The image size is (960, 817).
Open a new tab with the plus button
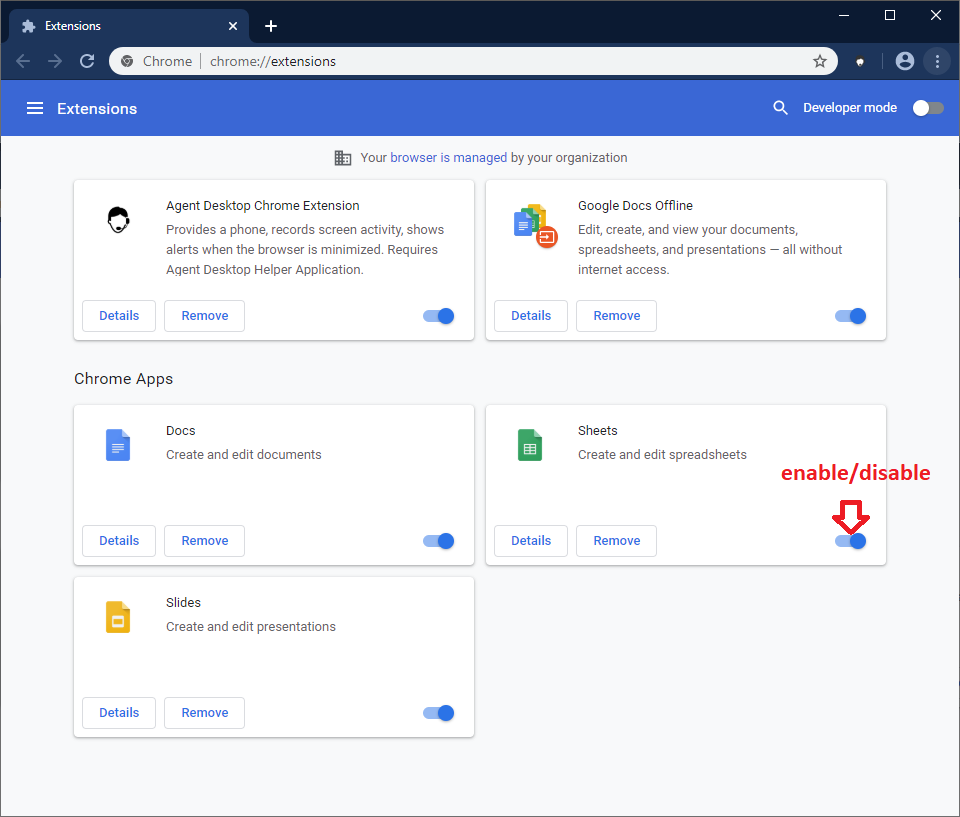(271, 26)
